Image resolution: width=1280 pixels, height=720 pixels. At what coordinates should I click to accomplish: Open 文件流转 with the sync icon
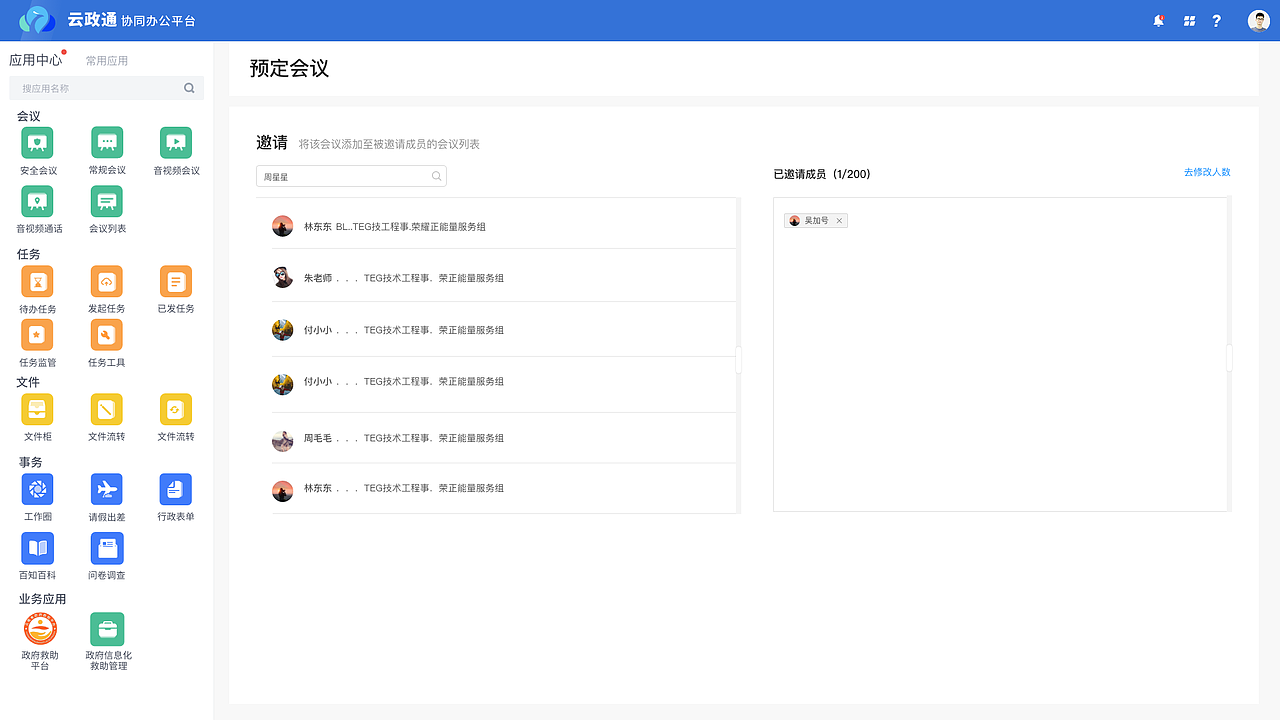point(176,409)
